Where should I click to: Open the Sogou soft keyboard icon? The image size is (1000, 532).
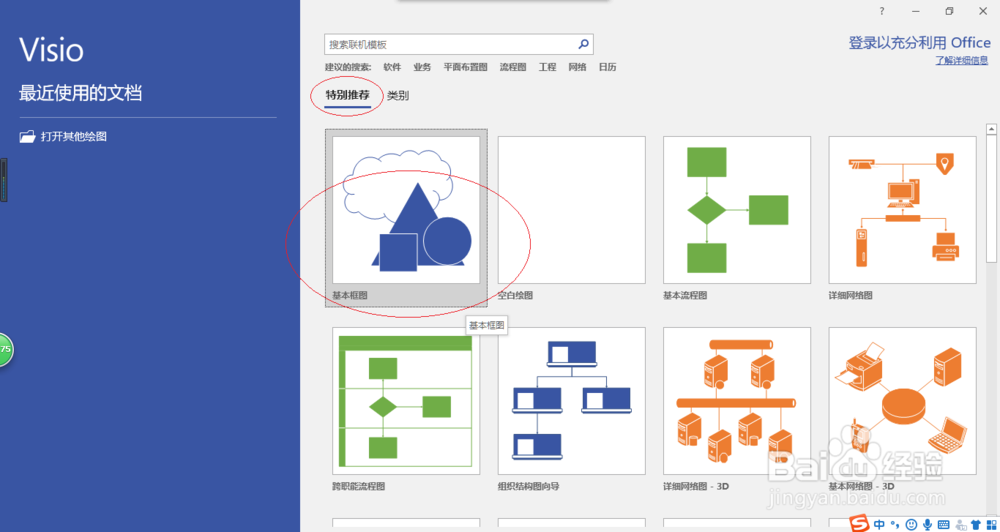click(x=943, y=524)
